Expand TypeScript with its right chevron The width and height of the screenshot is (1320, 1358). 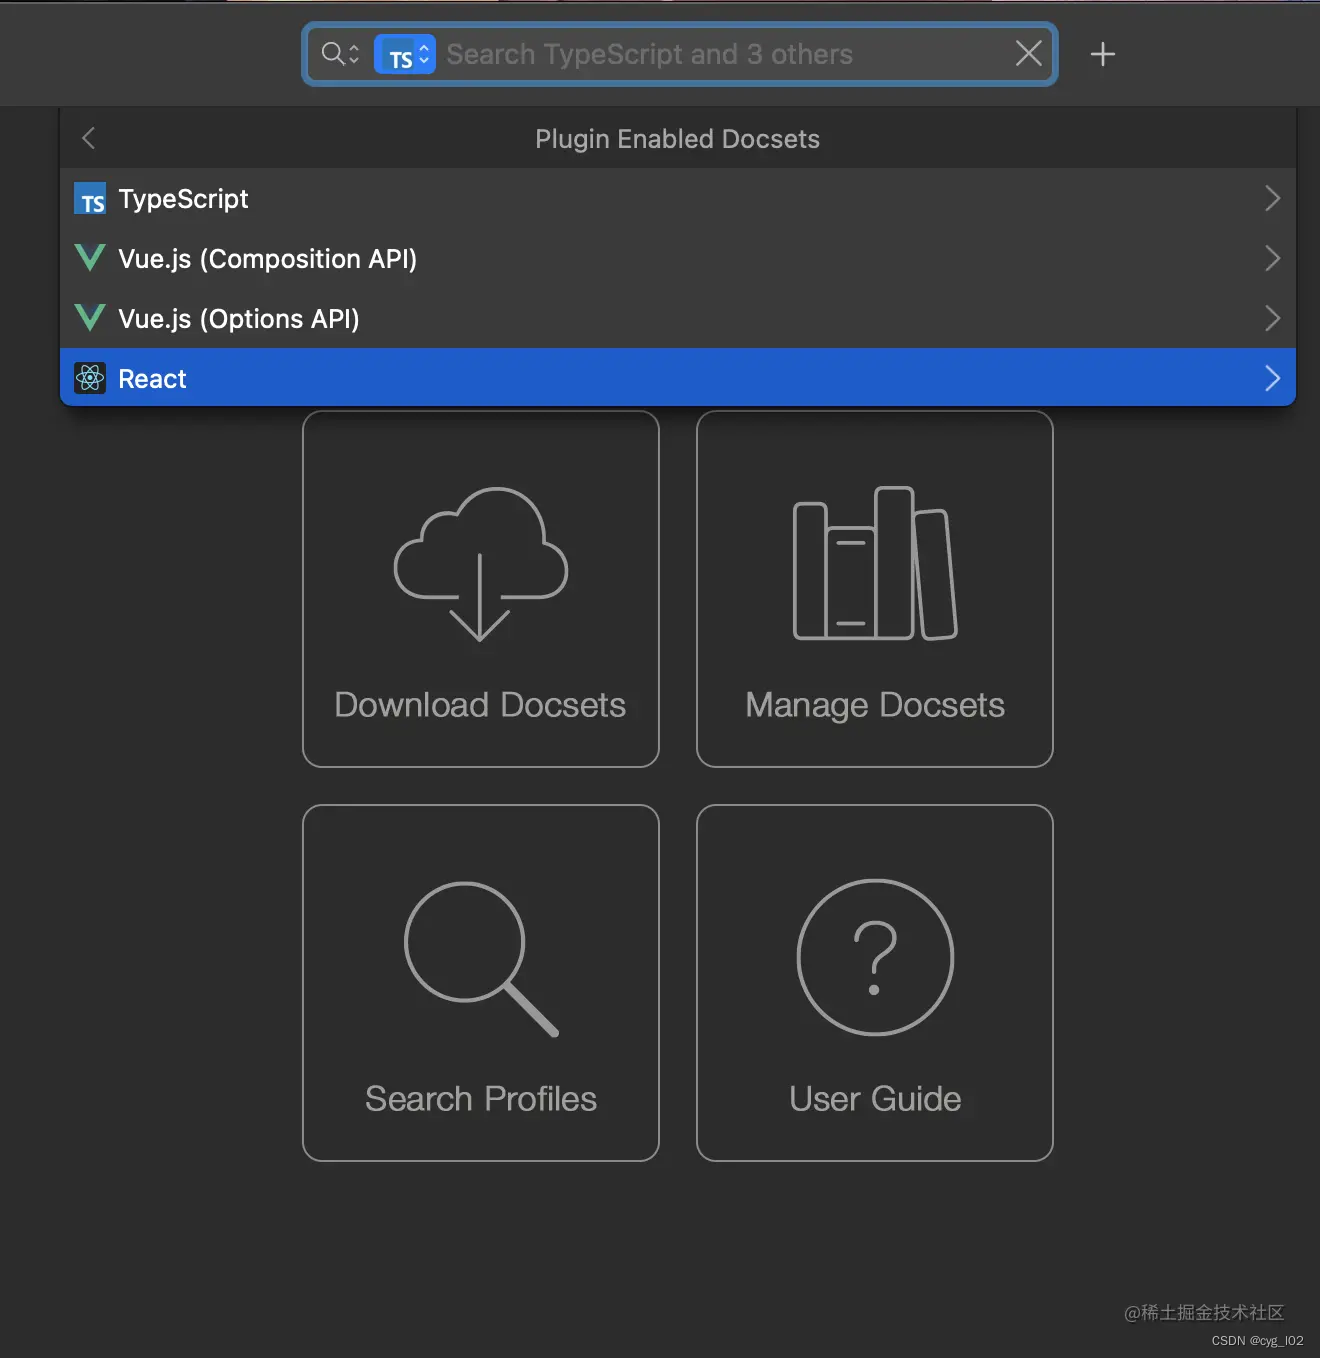(x=1272, y=198)
